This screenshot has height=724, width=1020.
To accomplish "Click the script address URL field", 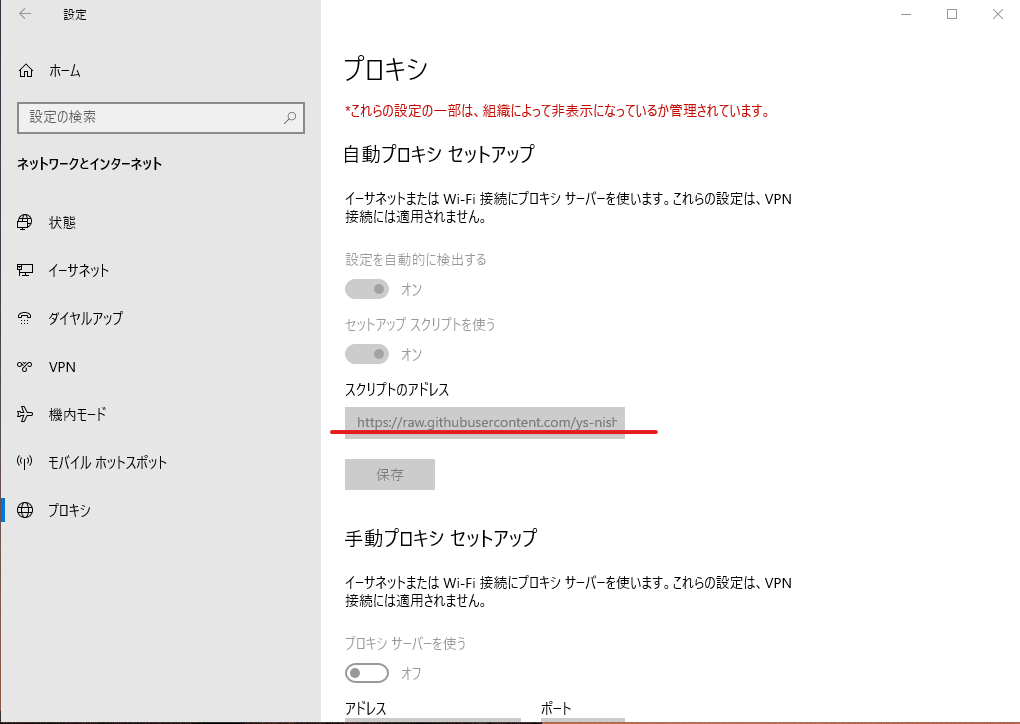I will point(485,423).
